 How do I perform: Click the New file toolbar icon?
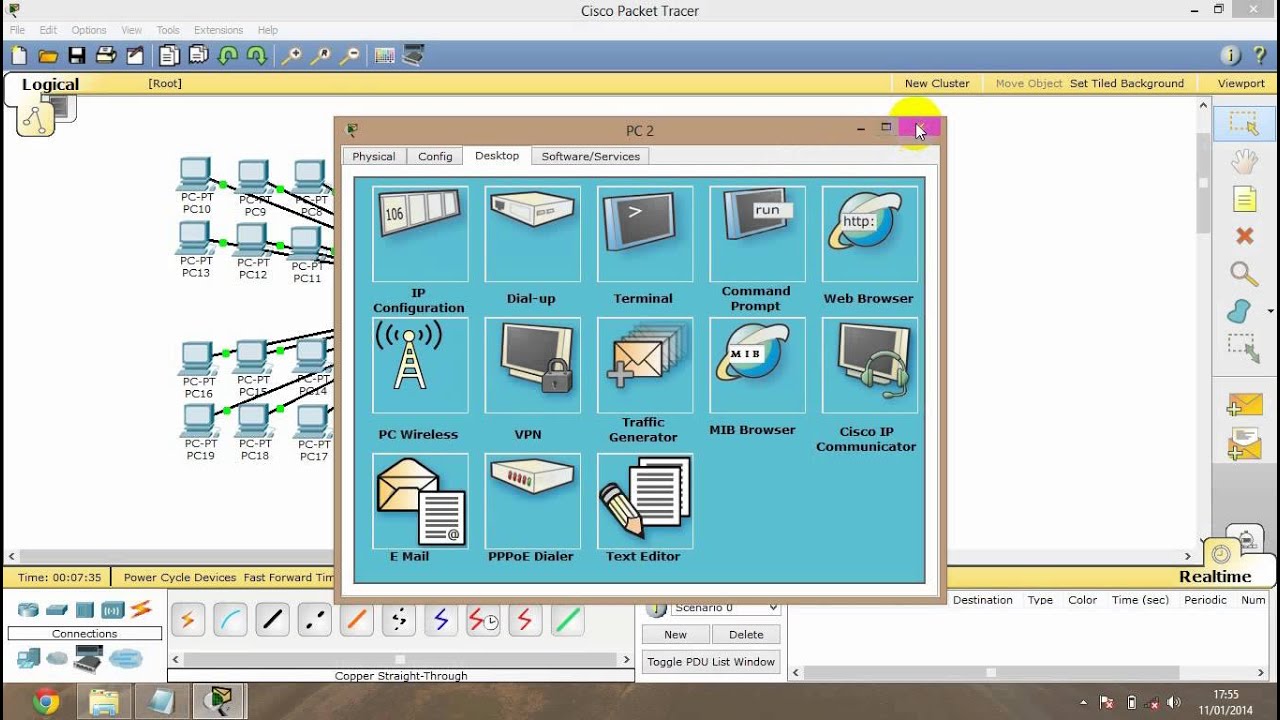pos(19,56)
